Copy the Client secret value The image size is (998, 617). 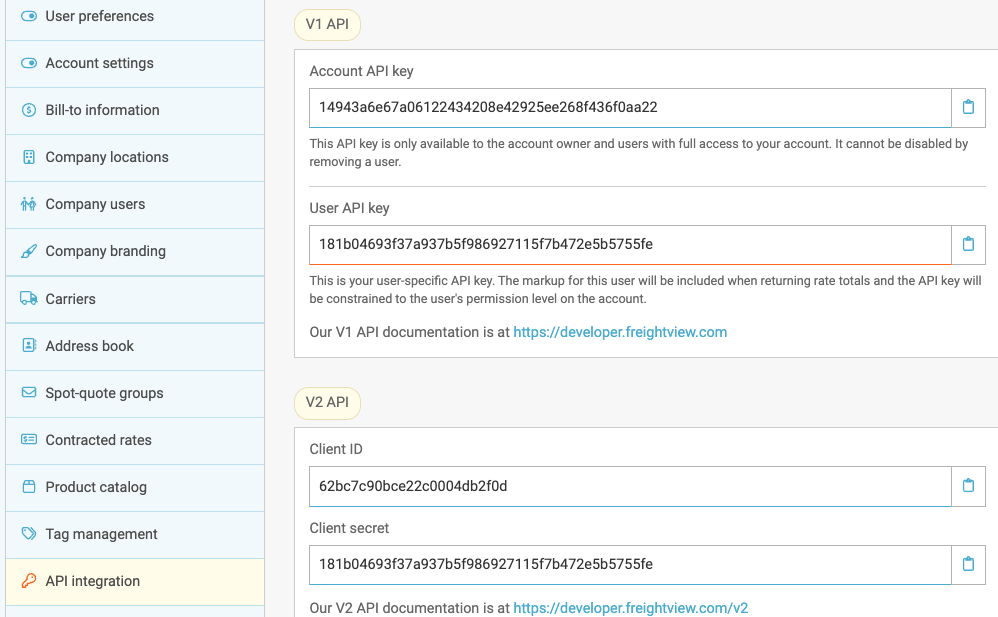969,564
